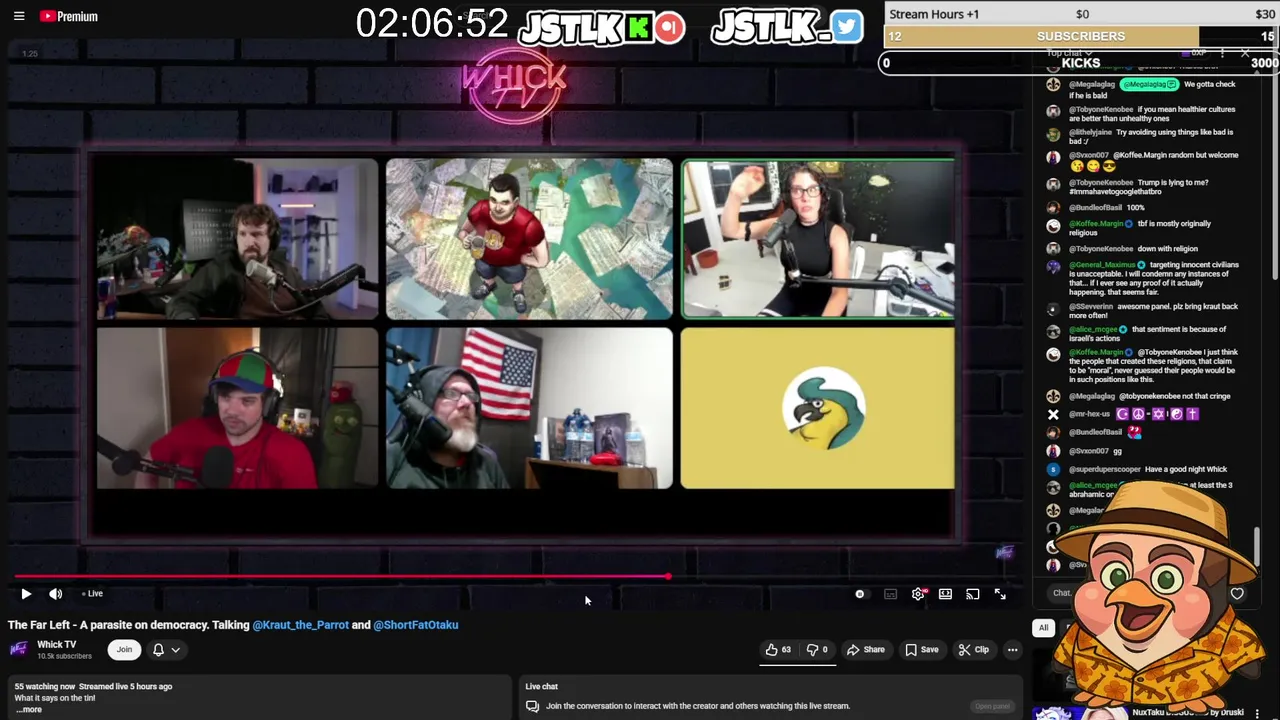This screenshot has height=720, width=1280.
Task: Open the @Kraut_the_Parrot channel link
Action: click(300, 625)
